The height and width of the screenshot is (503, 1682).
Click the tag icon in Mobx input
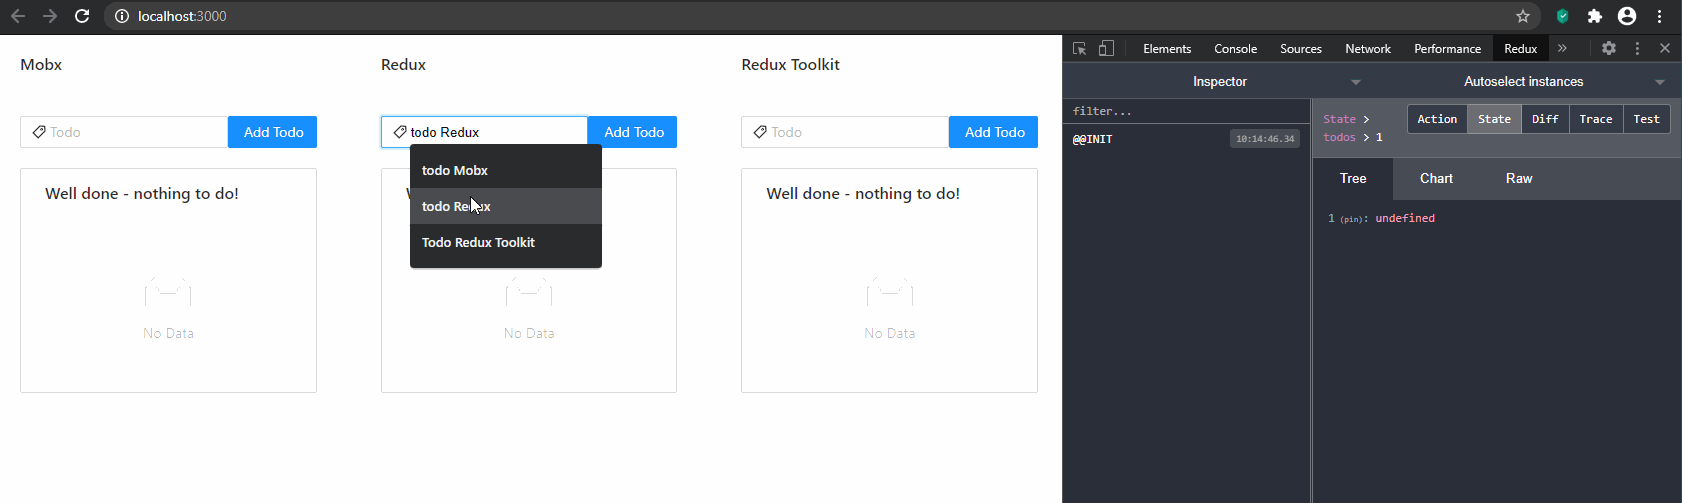39,132
